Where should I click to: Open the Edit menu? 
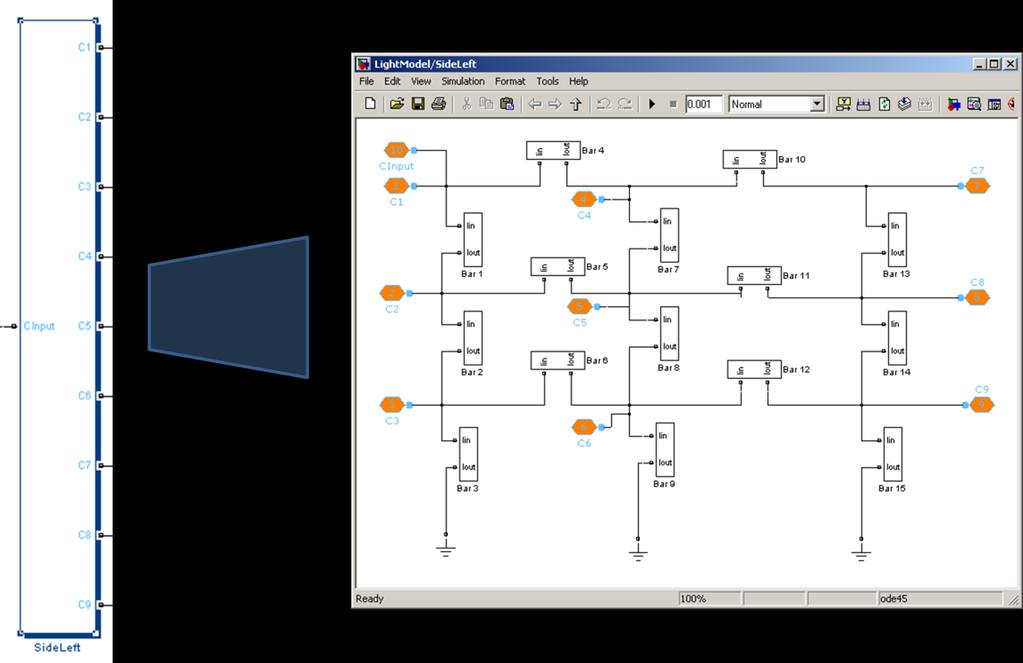[x=392, y=81]
